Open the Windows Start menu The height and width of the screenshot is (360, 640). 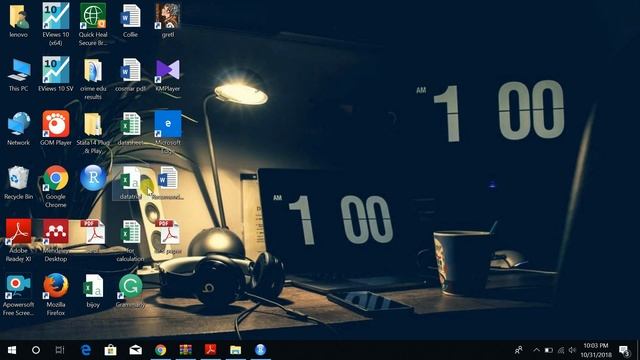coord(12,350)
